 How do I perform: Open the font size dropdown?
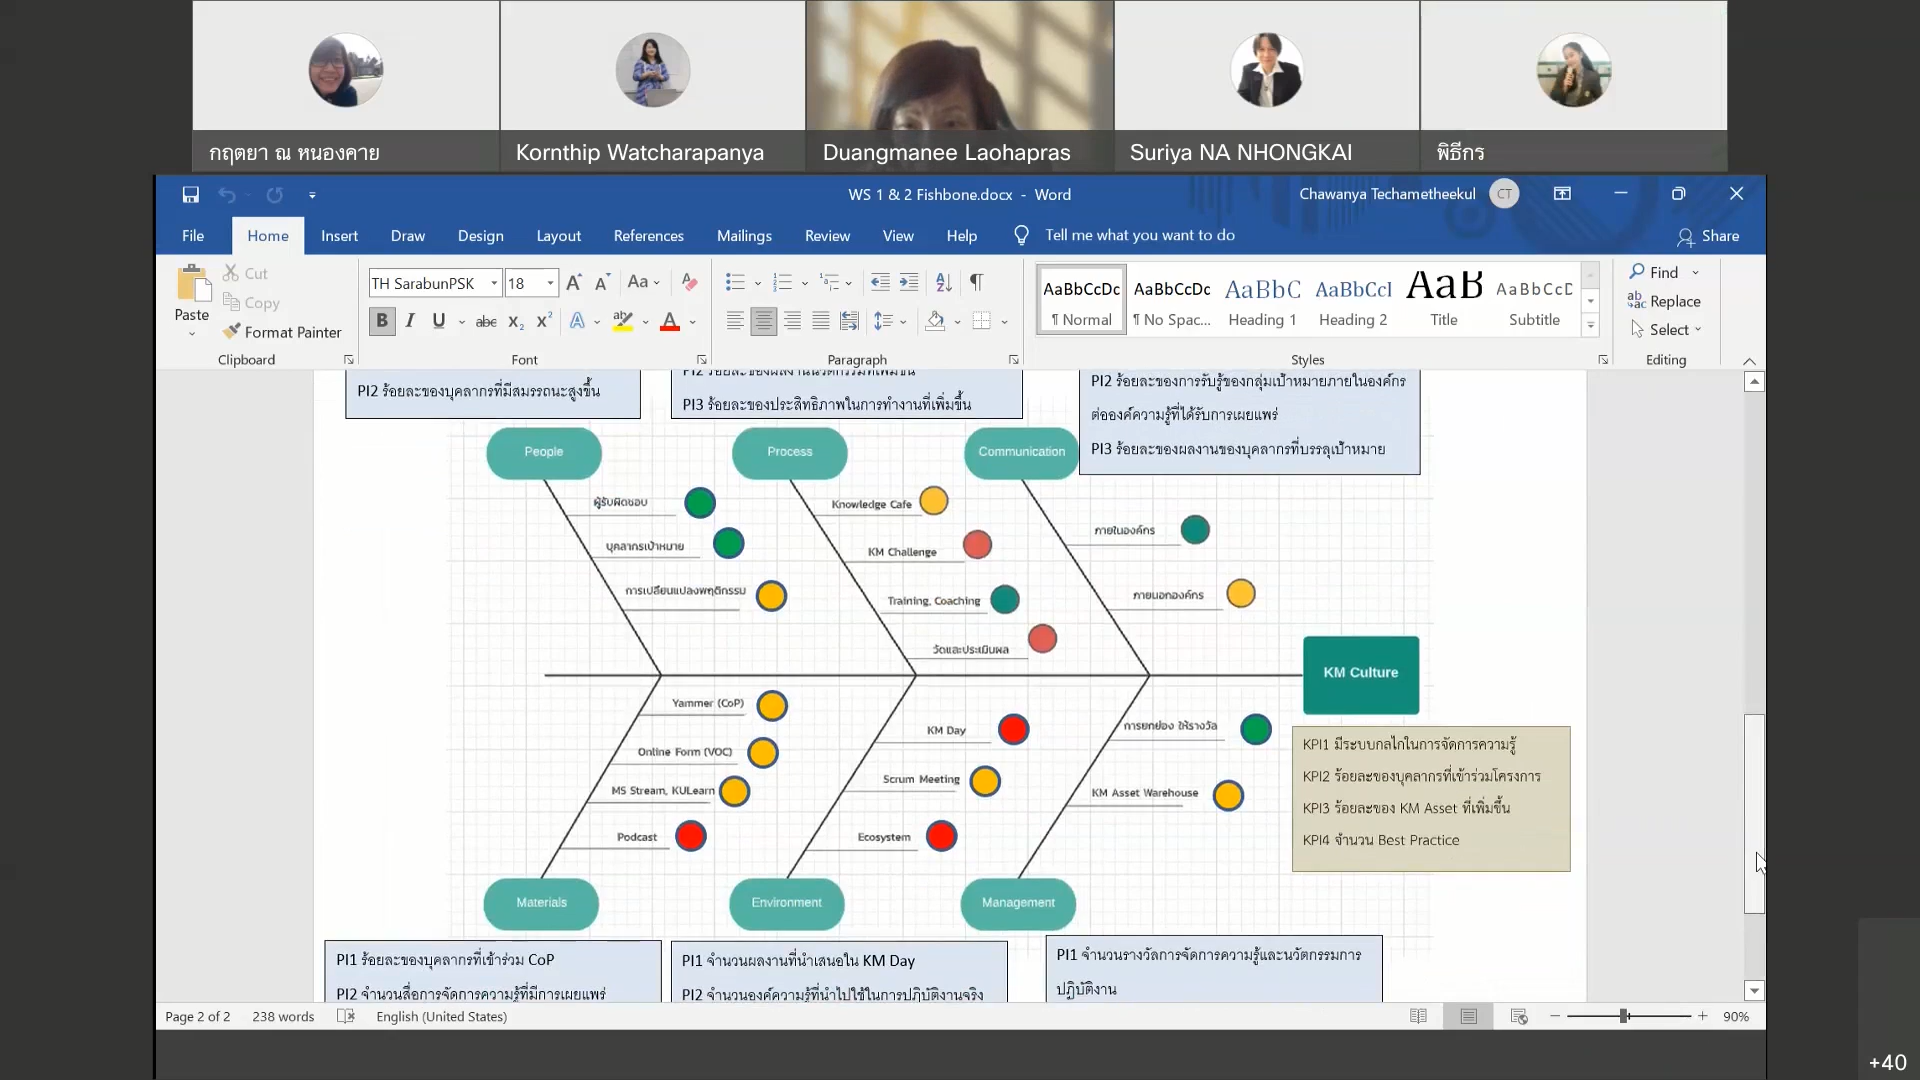[550, 284]
